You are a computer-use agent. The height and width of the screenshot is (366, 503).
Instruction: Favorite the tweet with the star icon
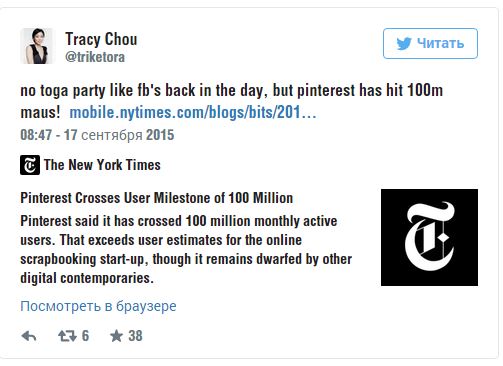coord(116,336)
